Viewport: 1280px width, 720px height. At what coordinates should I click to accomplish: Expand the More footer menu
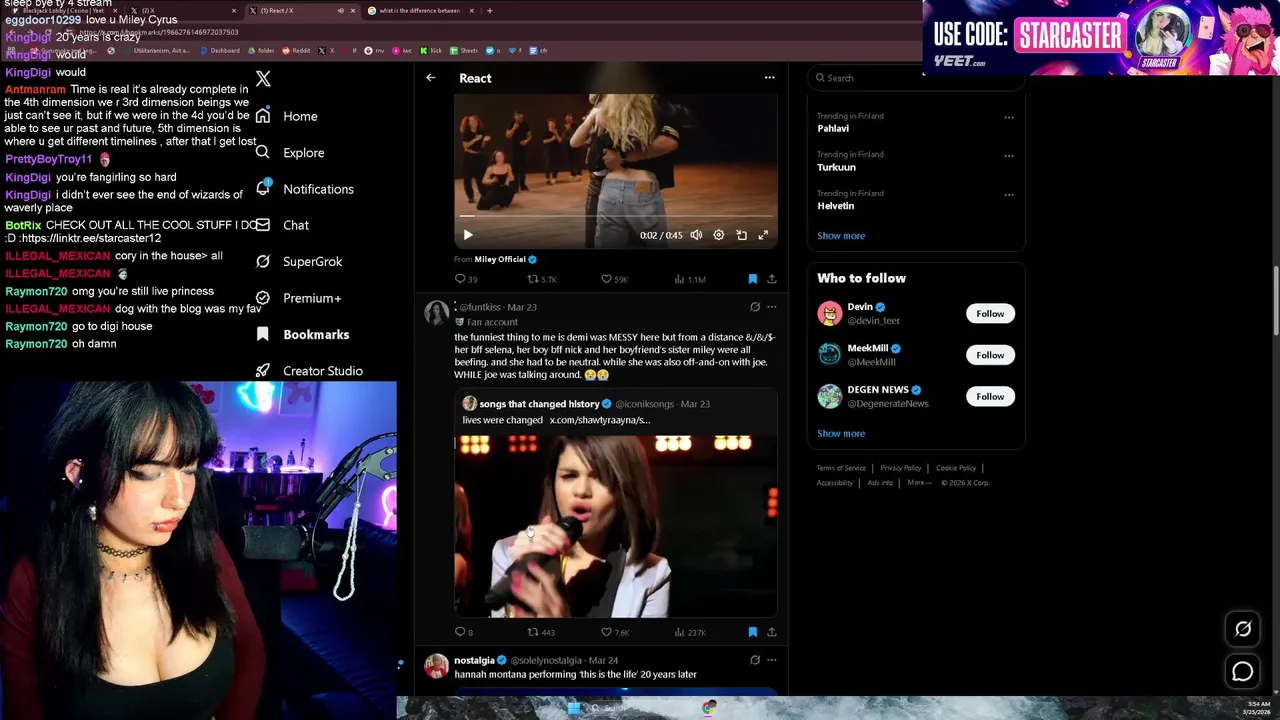919,483
